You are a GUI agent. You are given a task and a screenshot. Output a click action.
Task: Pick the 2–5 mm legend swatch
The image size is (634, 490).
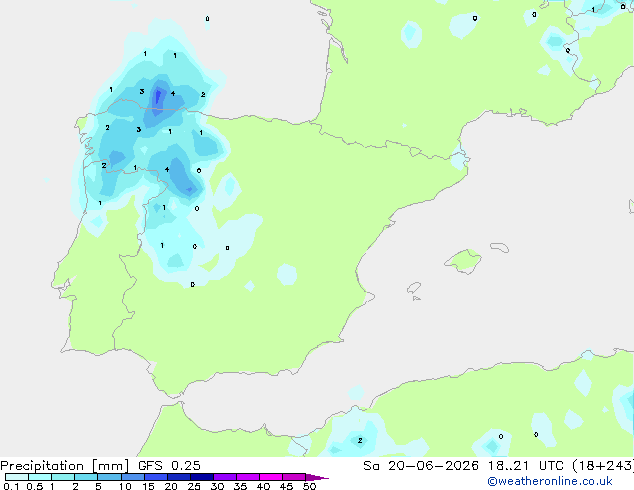[86, 477]
